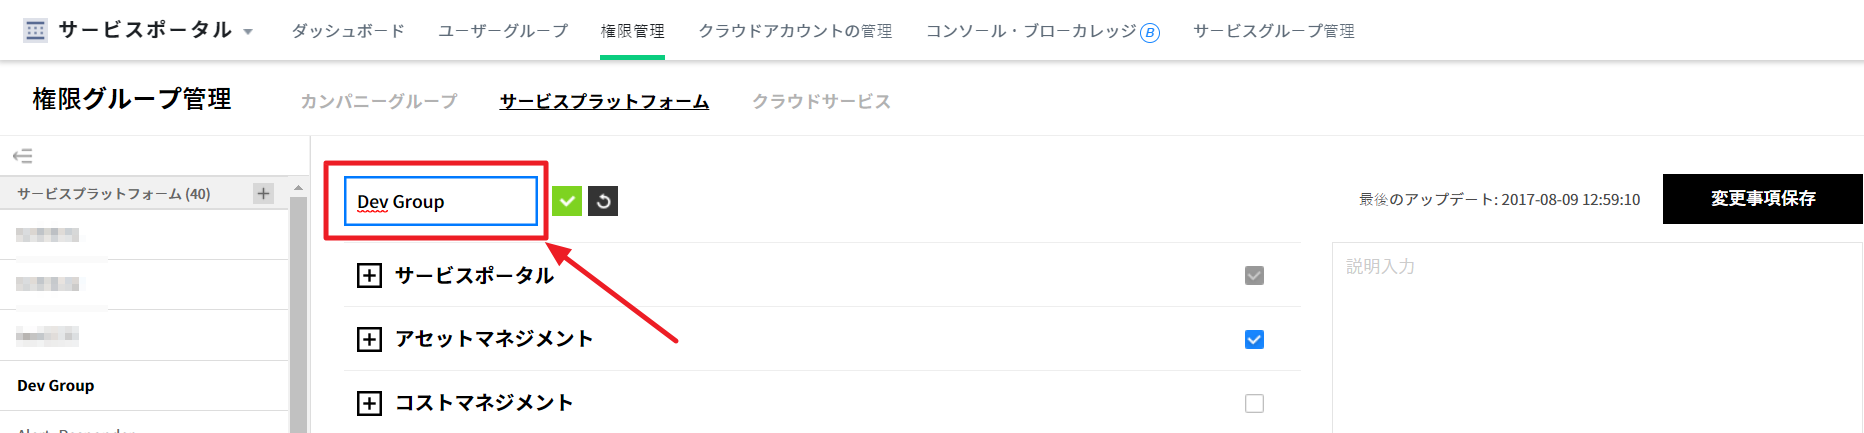Go to the ダッシュボード menu
Screen dimensions: 1864x433
pyautogui.click(x=348, y=31)
